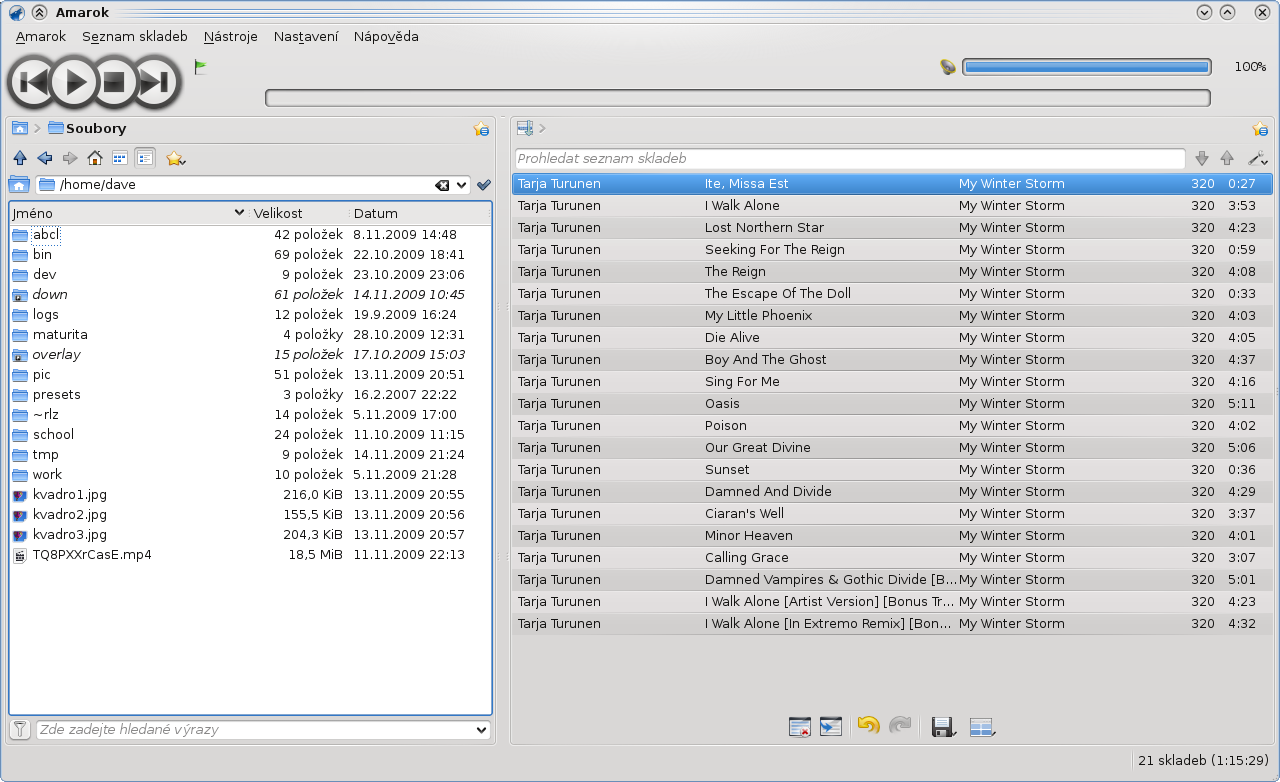Screen dimensions: 1280x782
Task: Go to home folder house icon
Action: [95, 158]
